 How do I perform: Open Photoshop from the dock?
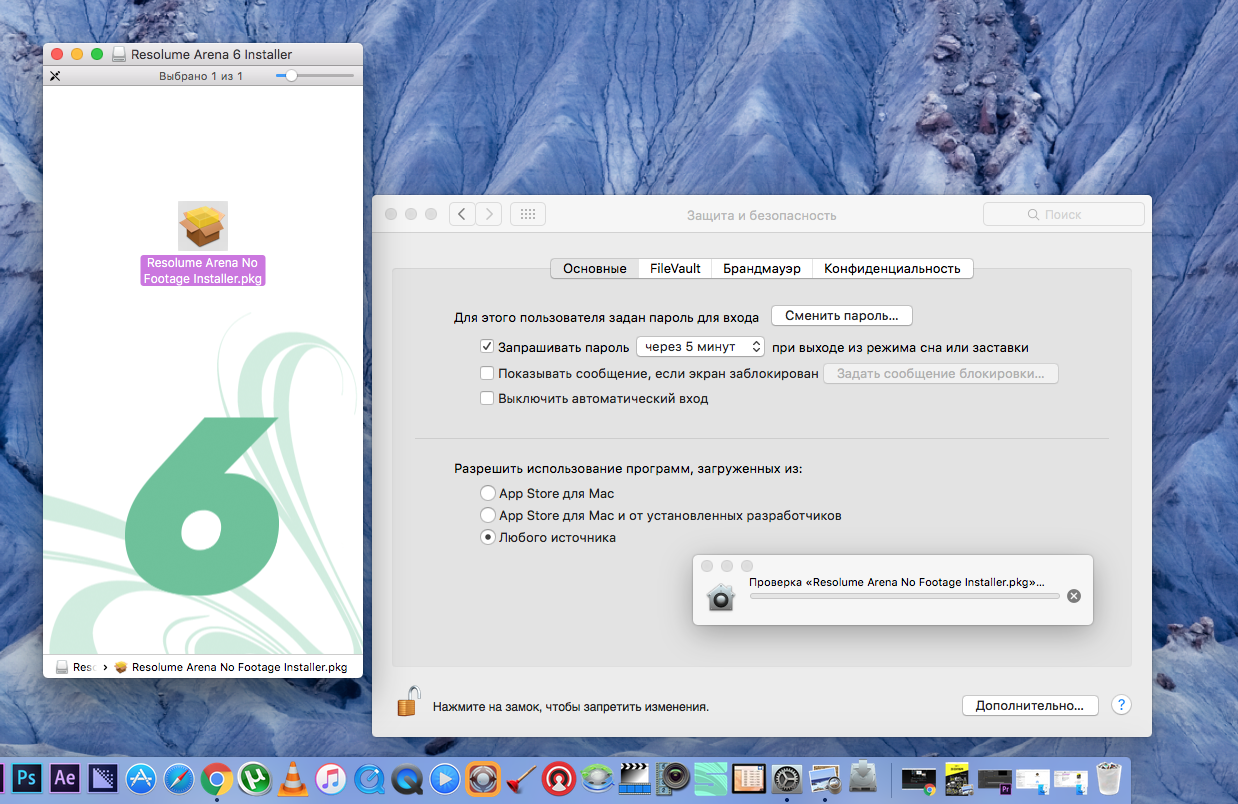click(28, 777)
